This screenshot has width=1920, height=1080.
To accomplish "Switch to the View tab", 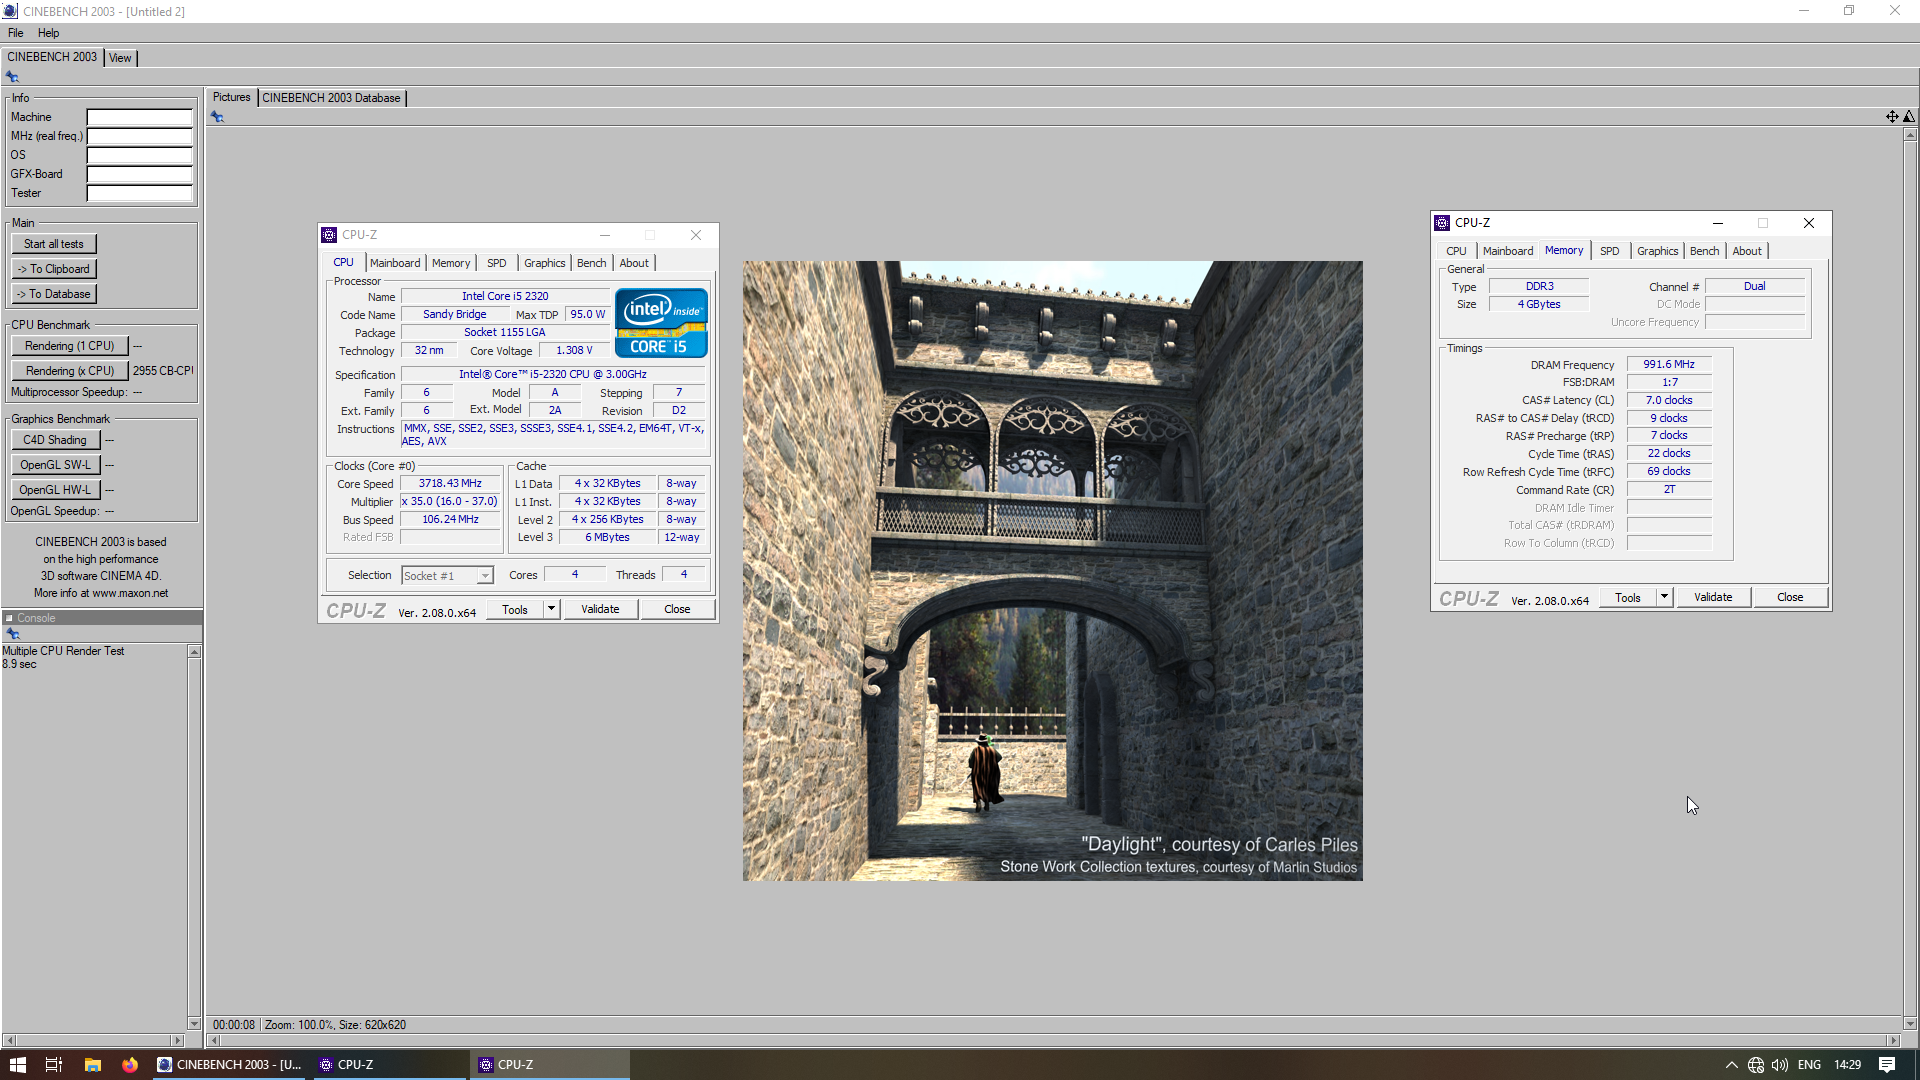I will [120, 58].
